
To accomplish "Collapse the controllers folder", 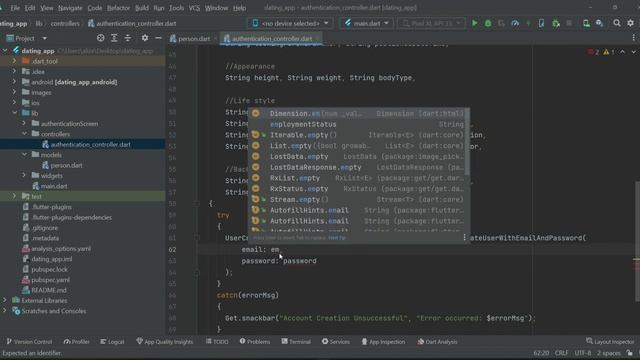I will click(24, 133).
